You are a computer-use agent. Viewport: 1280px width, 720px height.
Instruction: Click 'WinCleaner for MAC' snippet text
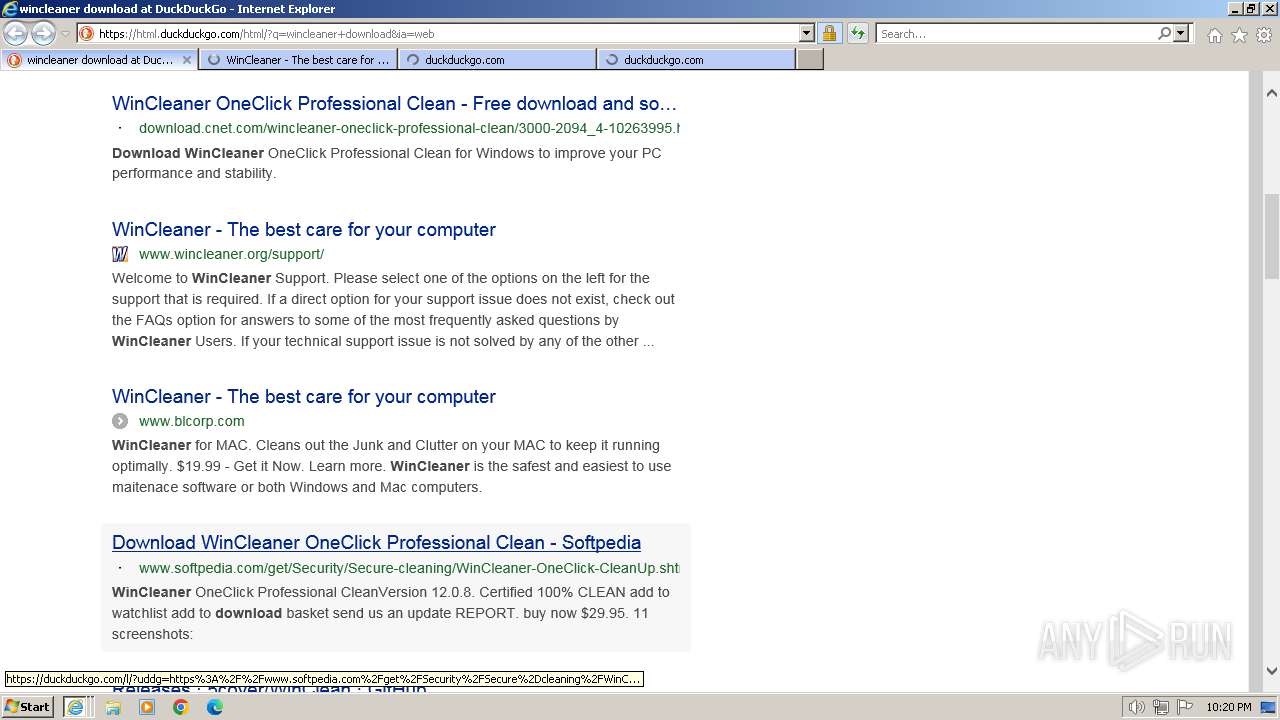click(x=391, y=466)
